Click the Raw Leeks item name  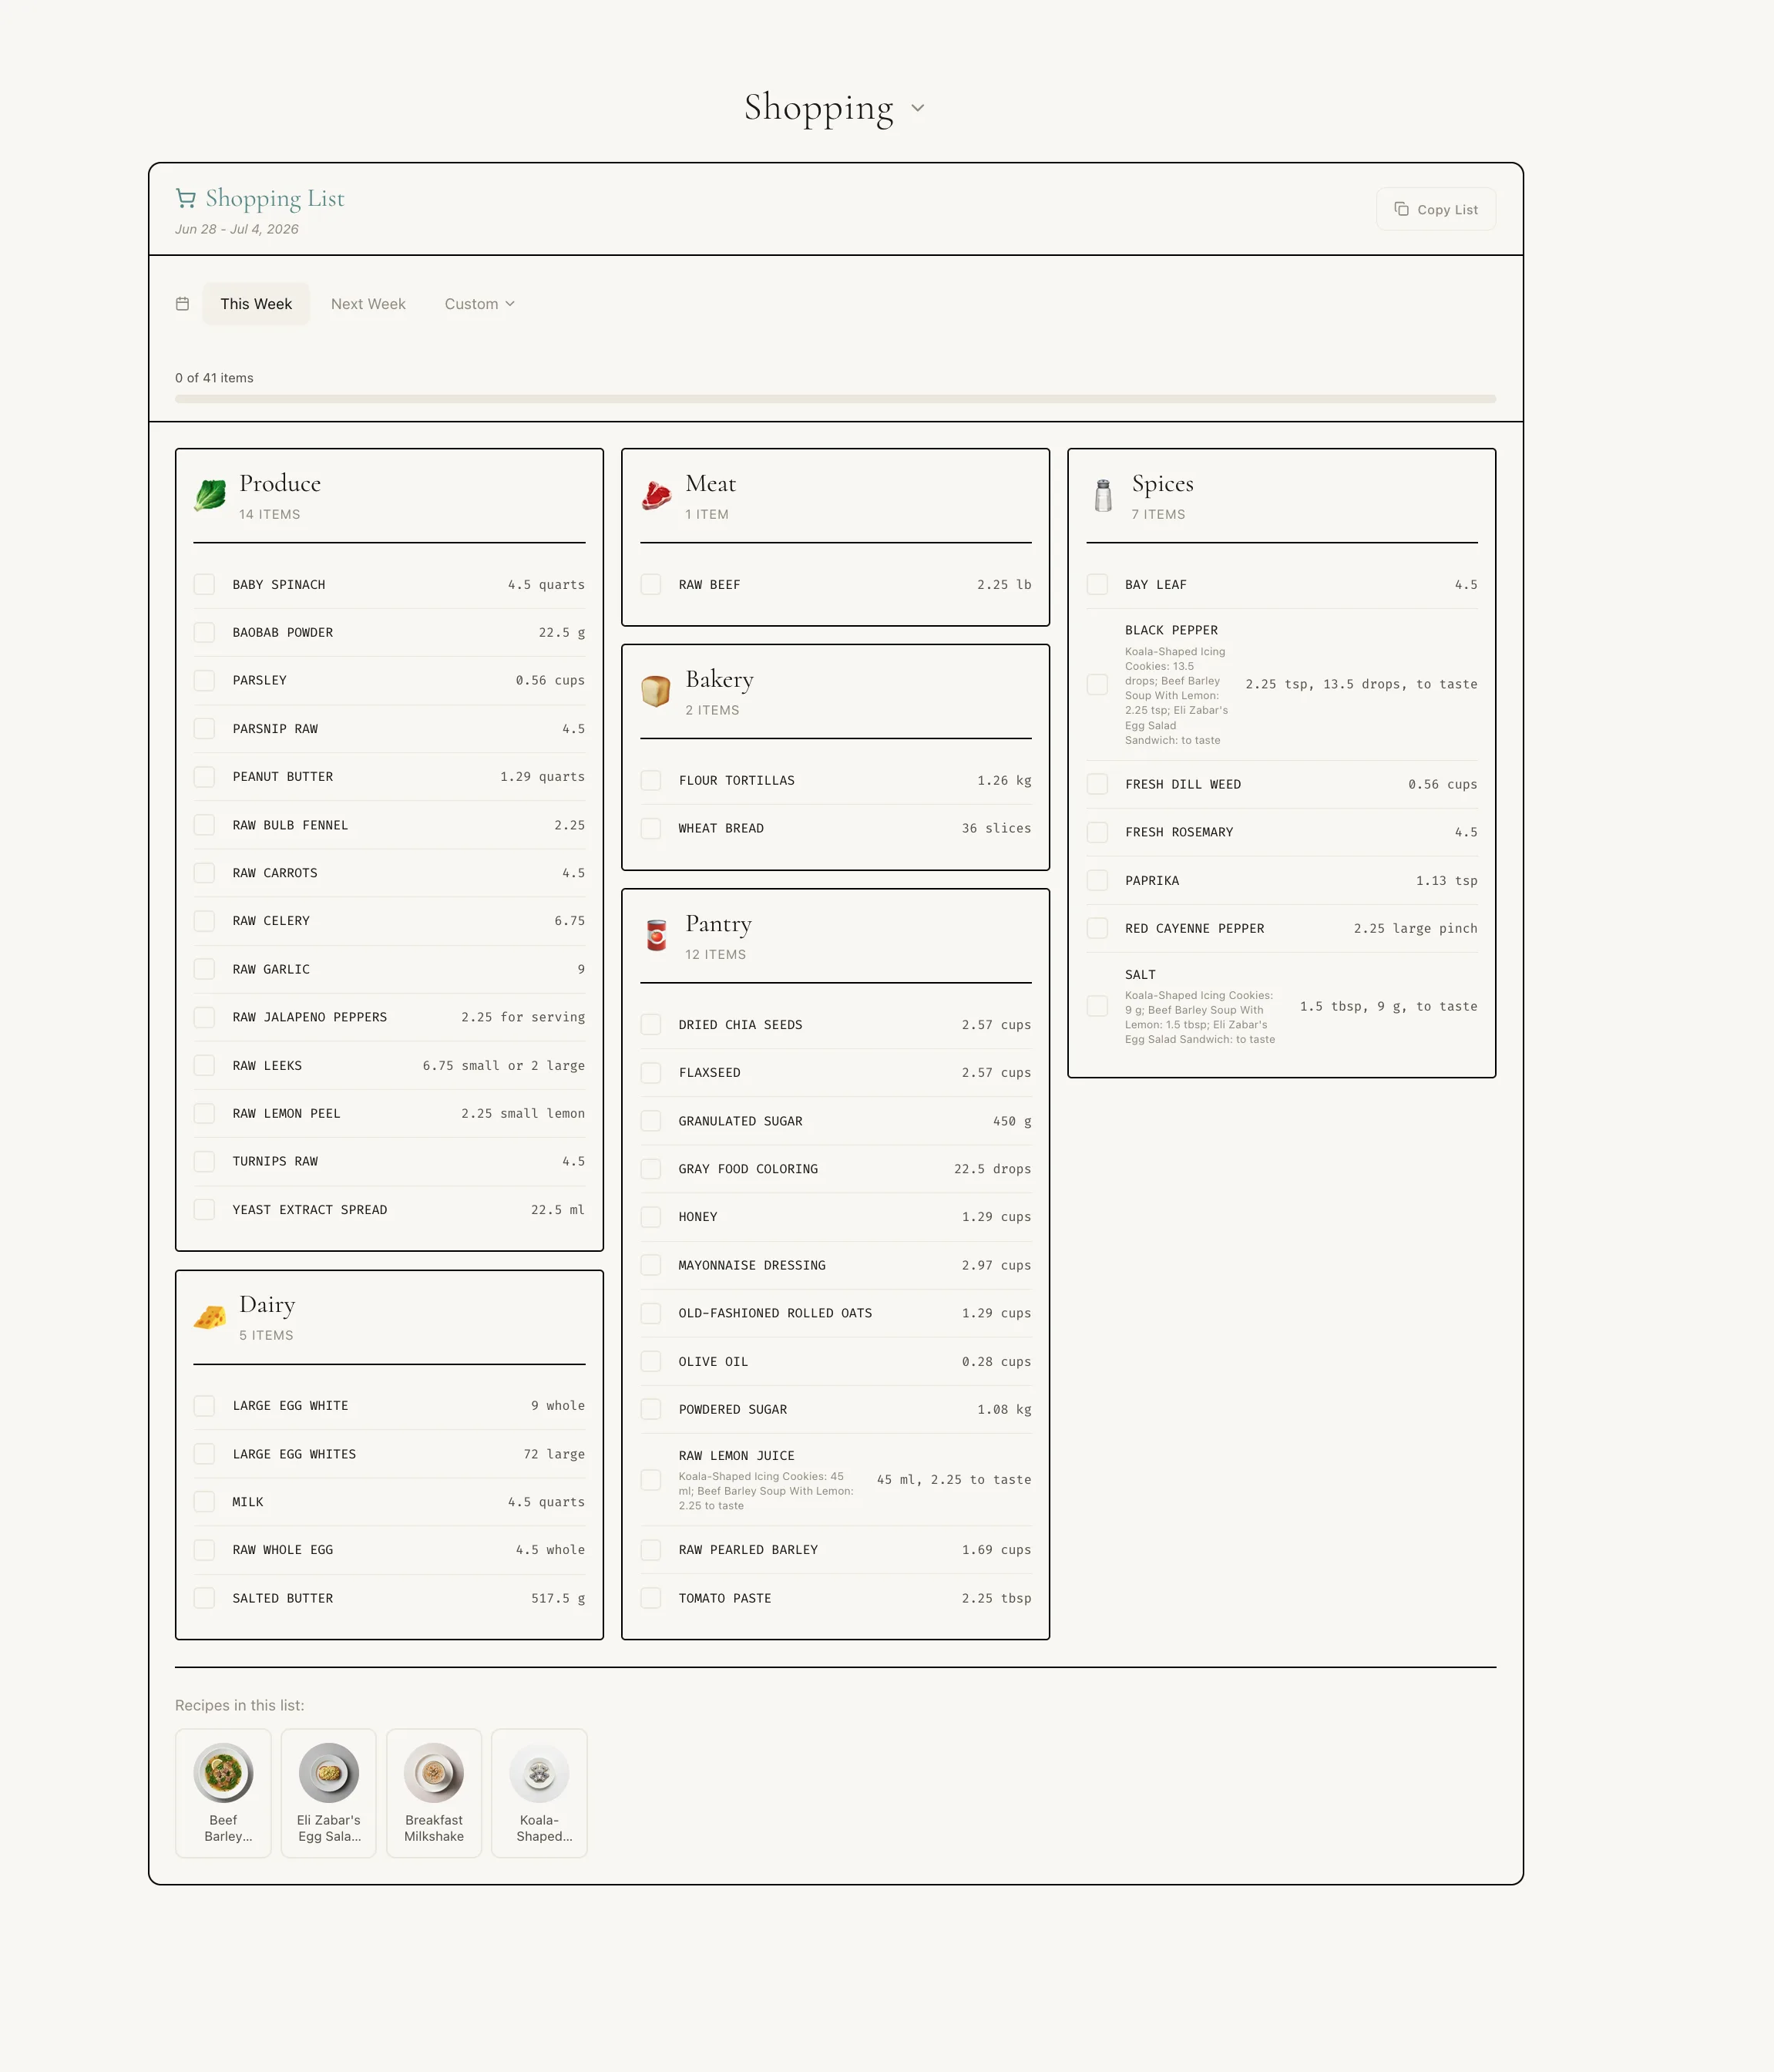click(267, 1065)
